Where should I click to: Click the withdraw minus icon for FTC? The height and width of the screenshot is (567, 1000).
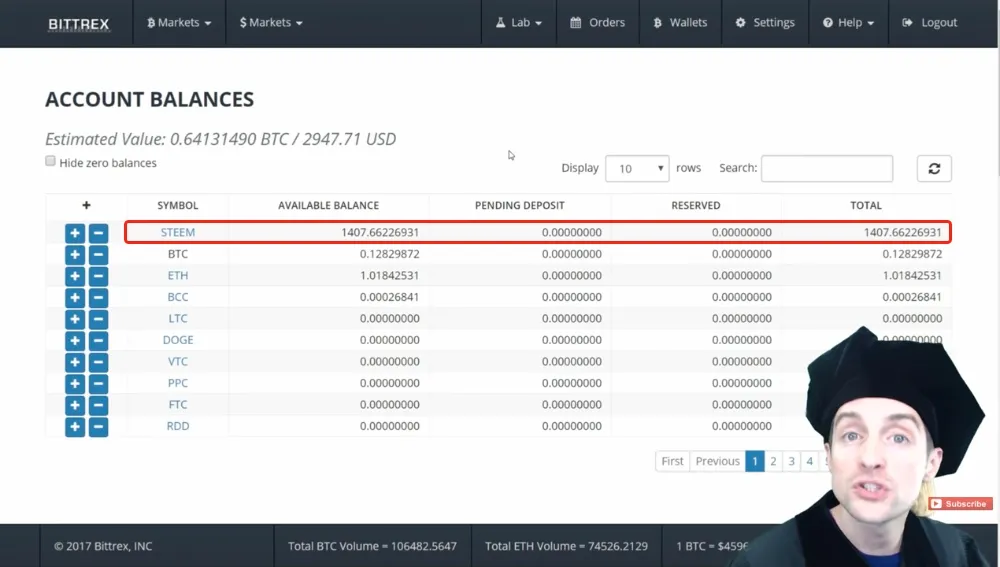pos(98,405)
